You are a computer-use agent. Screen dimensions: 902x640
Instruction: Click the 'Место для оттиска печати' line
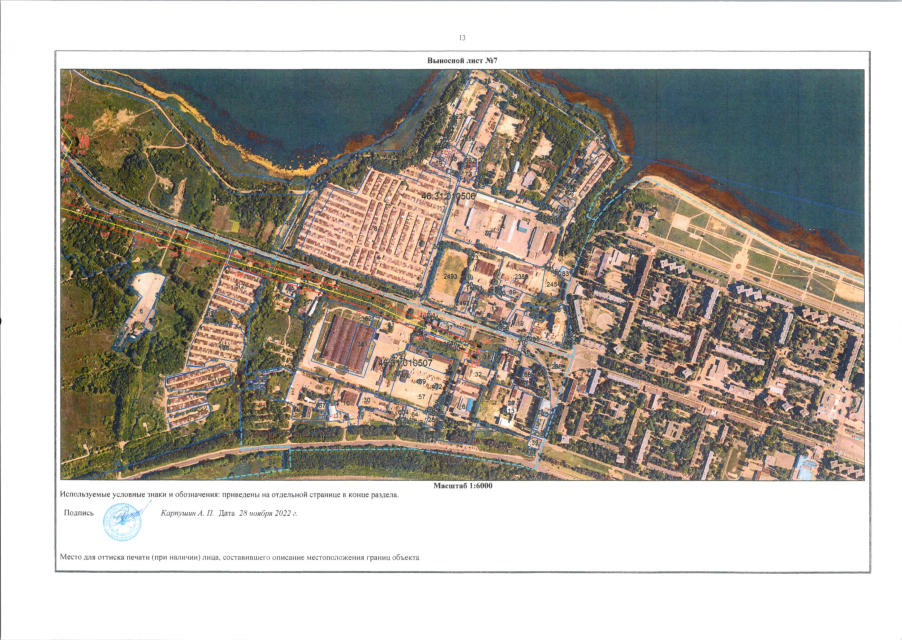point(238,557)
